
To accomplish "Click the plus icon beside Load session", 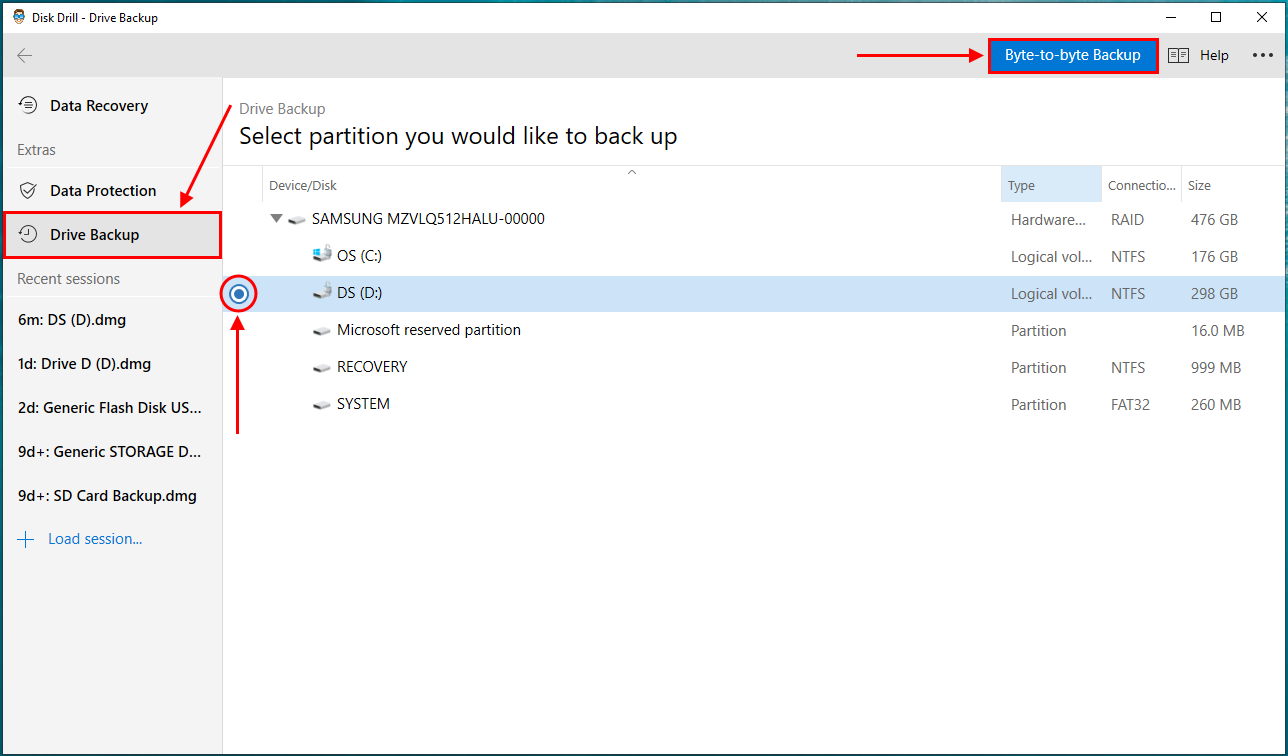I will (x=26, y=539).
